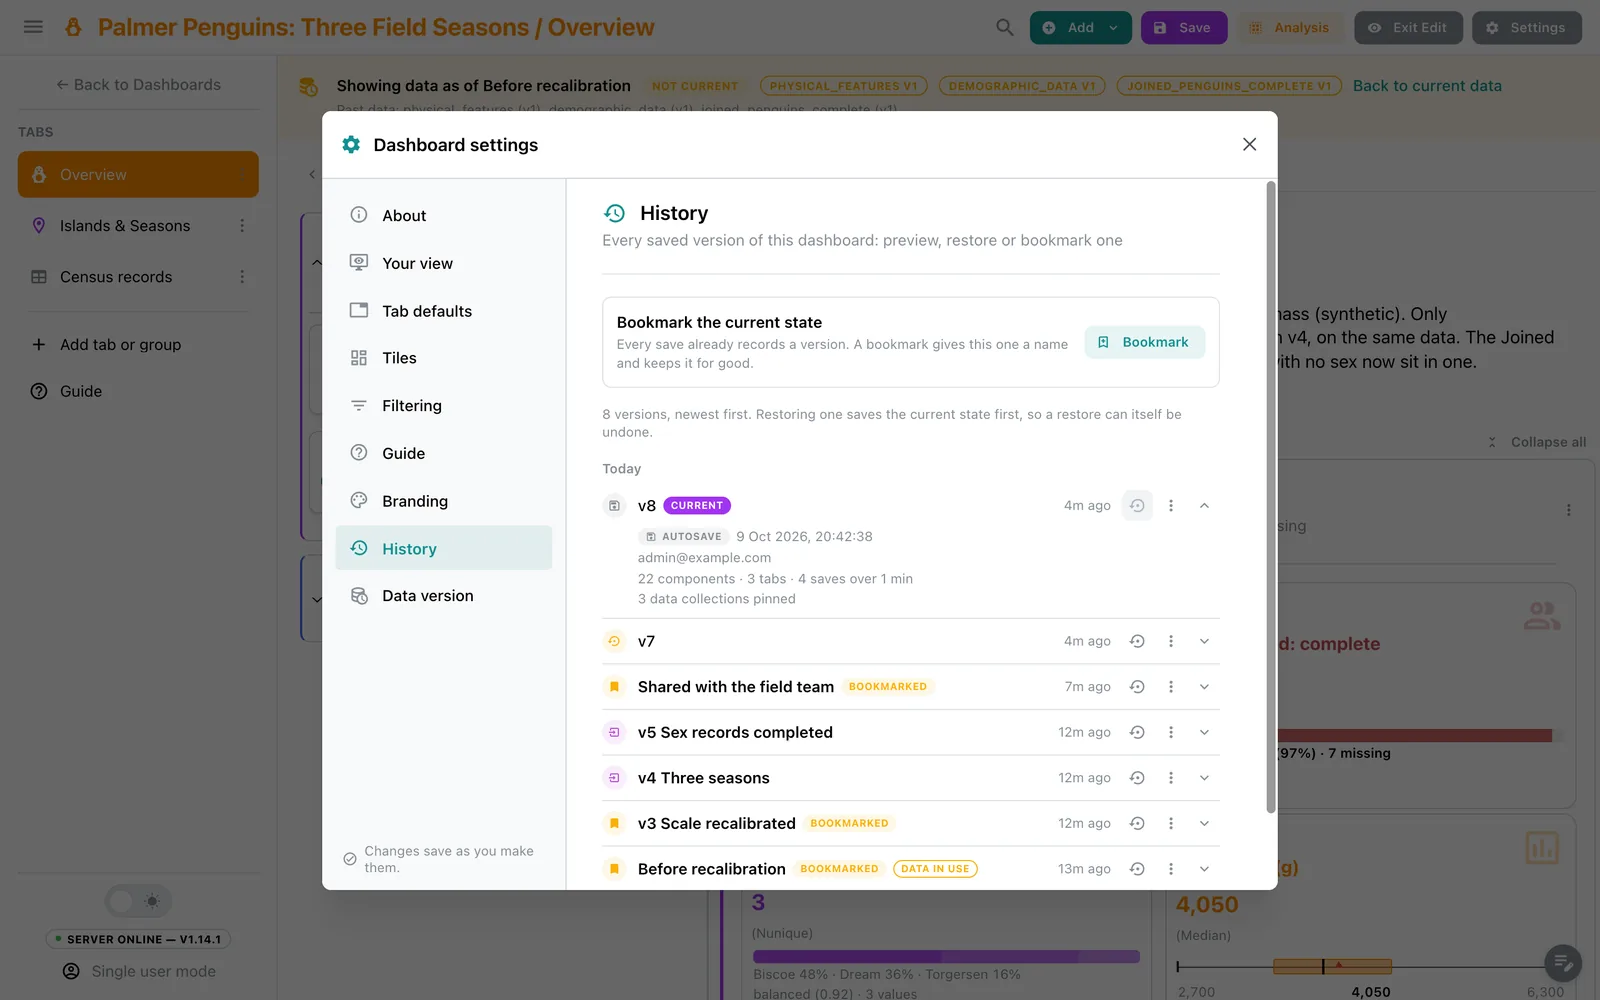Save the dashboard
This screenshot has height=1000, width=1600.
pyautogui.click(x=1182, y=28)
